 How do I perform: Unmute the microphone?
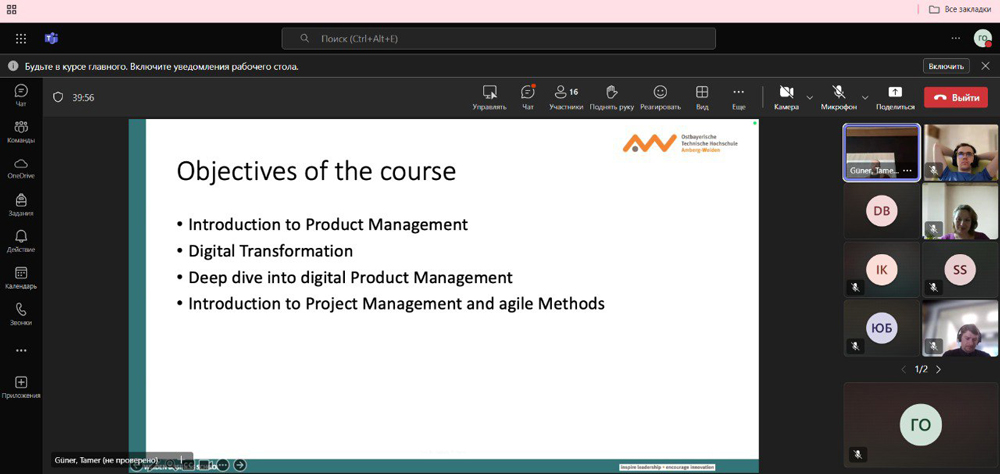click(x=838, y=96)
